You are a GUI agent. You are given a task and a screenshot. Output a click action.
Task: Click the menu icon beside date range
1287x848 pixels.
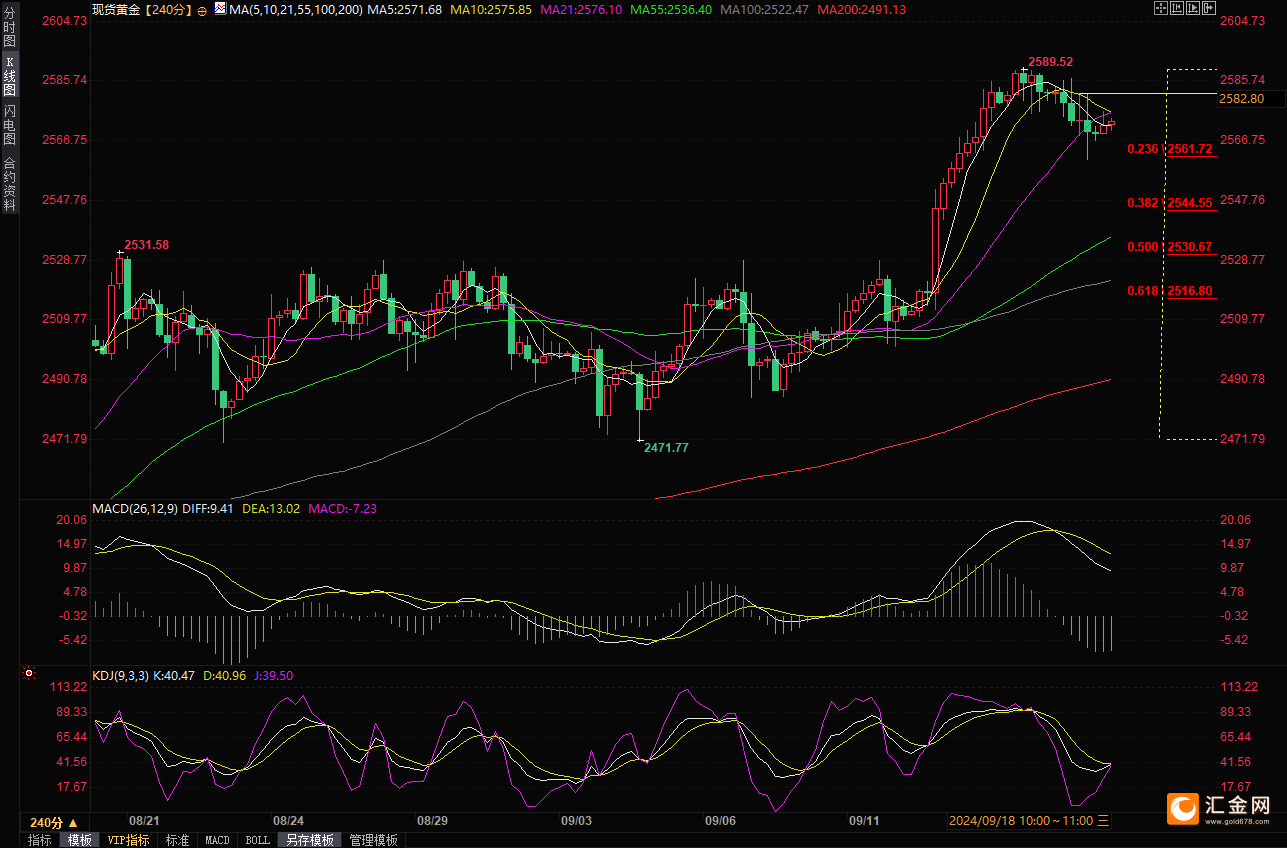(1103, 821)
